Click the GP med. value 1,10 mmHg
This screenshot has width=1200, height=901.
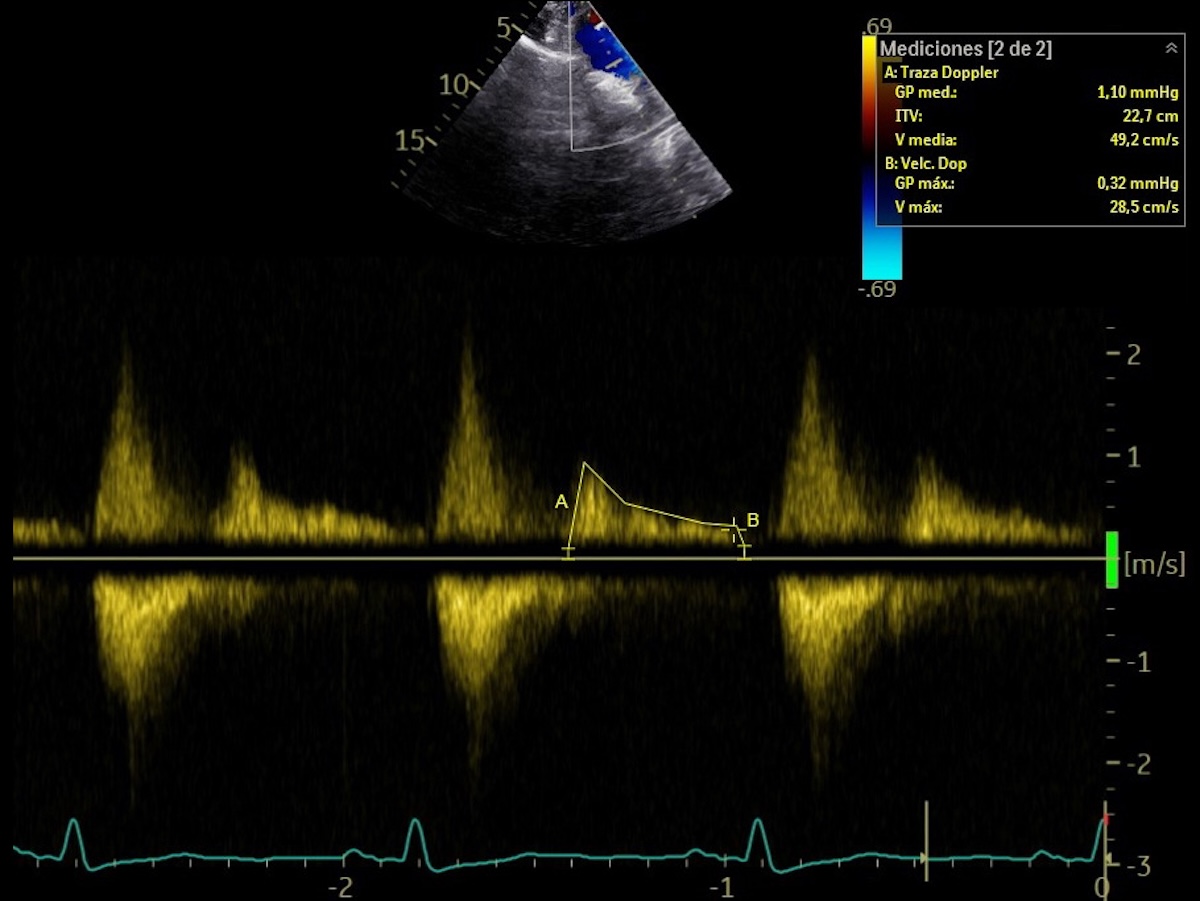point(1137,92)
